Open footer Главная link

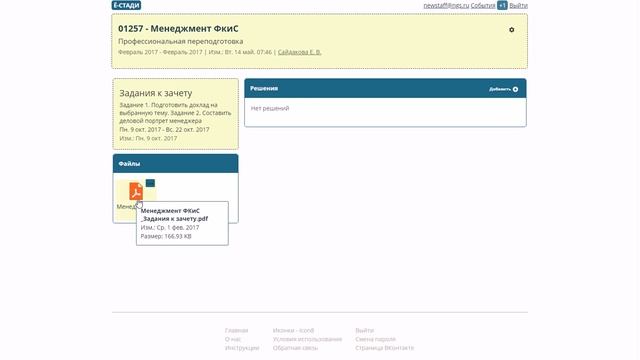(x=236, y=330)
